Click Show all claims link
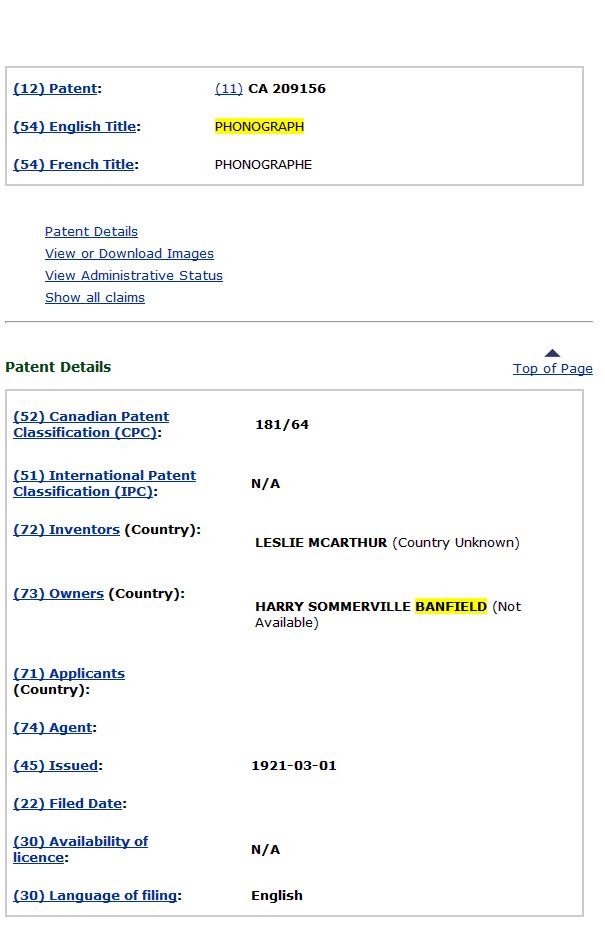The height and width of the screenshot is (926, 605). pos(95,298)
